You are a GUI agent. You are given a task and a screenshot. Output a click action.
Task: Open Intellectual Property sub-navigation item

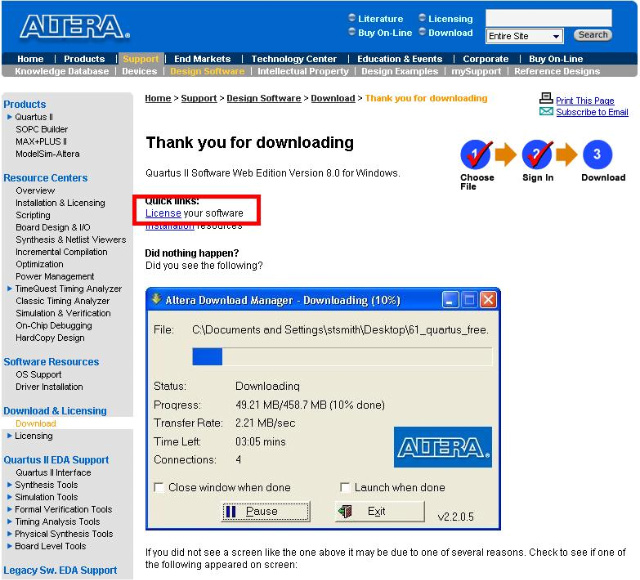pos(303,71)
